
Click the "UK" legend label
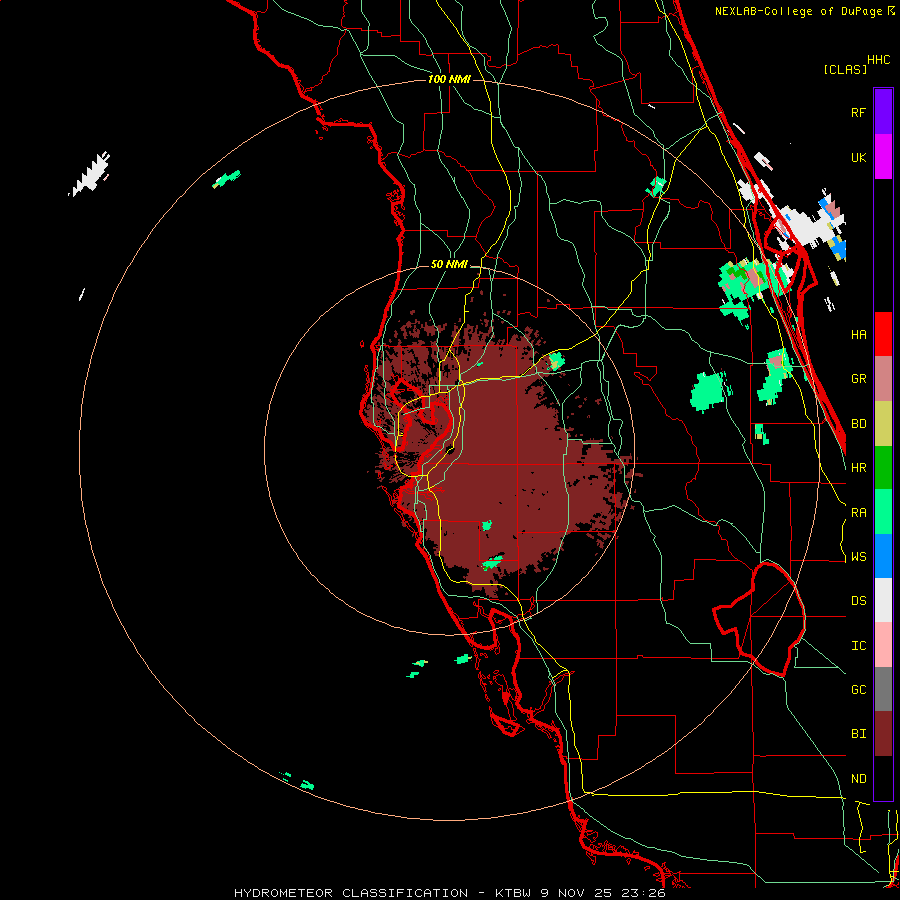pos(858,157)
